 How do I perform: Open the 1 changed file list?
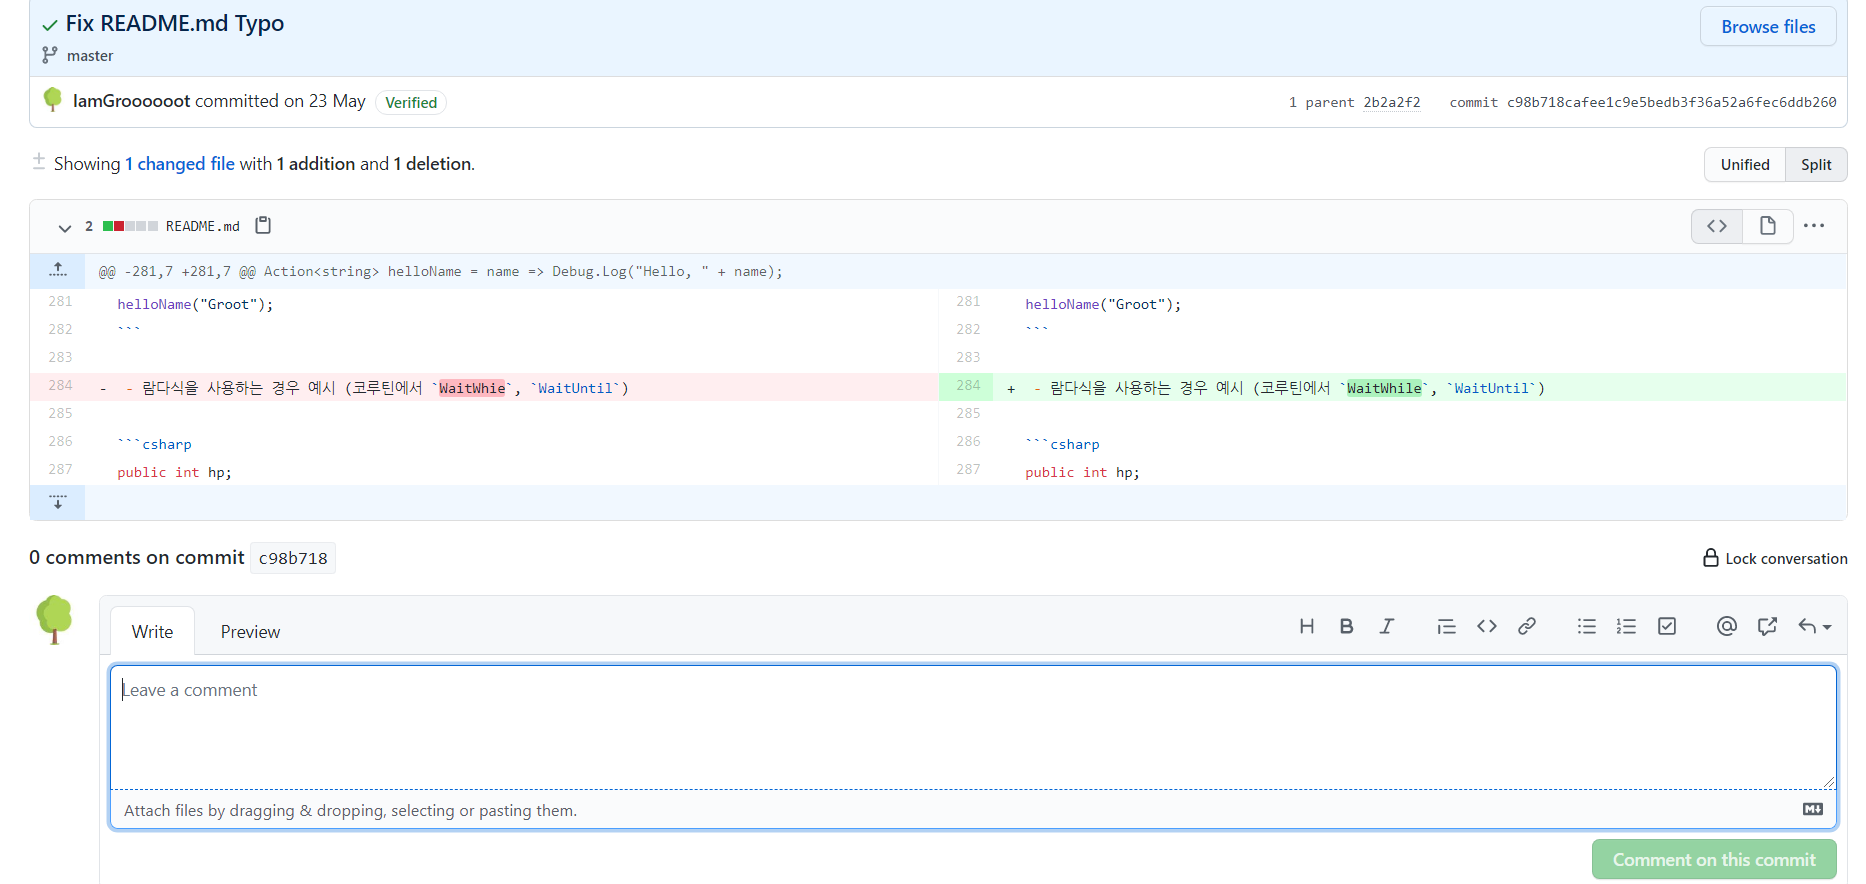point(180,164)
